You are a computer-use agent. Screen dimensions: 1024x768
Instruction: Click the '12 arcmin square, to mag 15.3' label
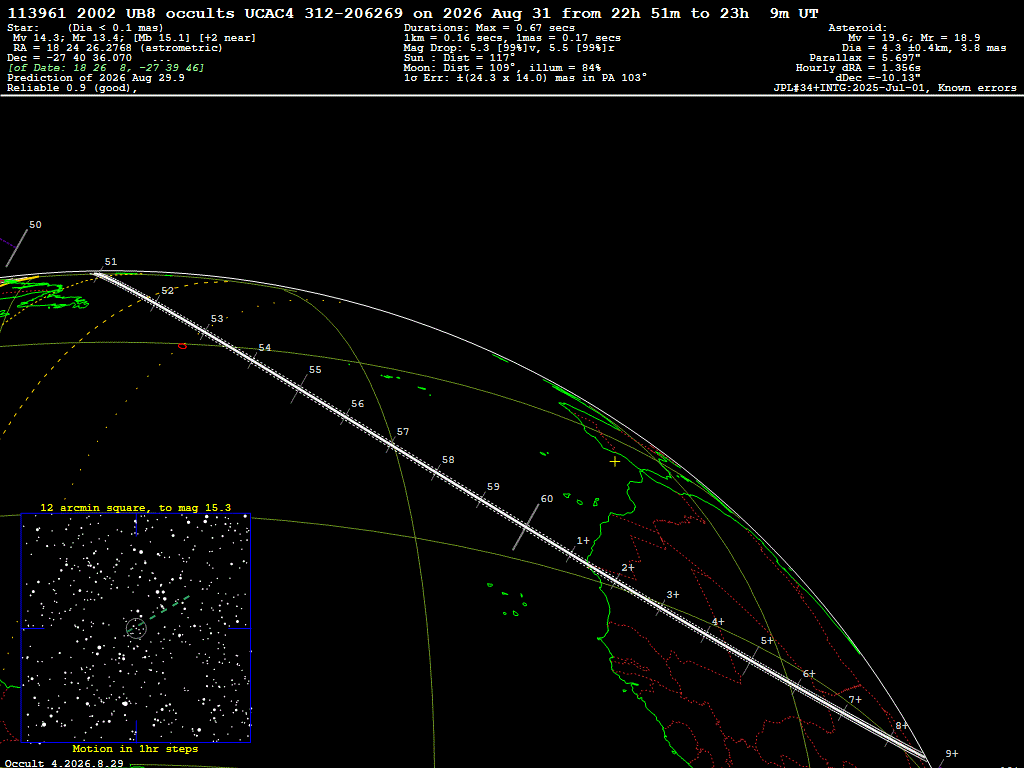click(135, 507)
